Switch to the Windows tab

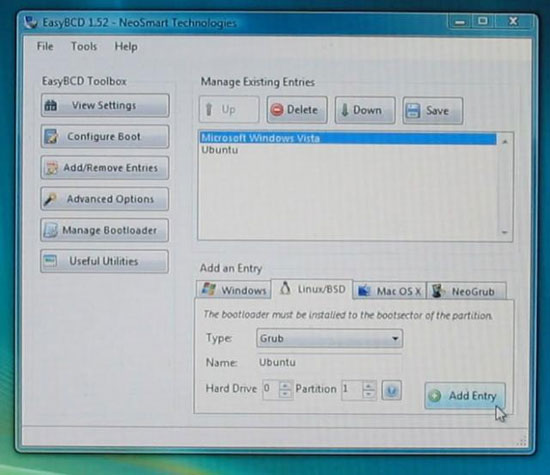click(x=234, y=290)
